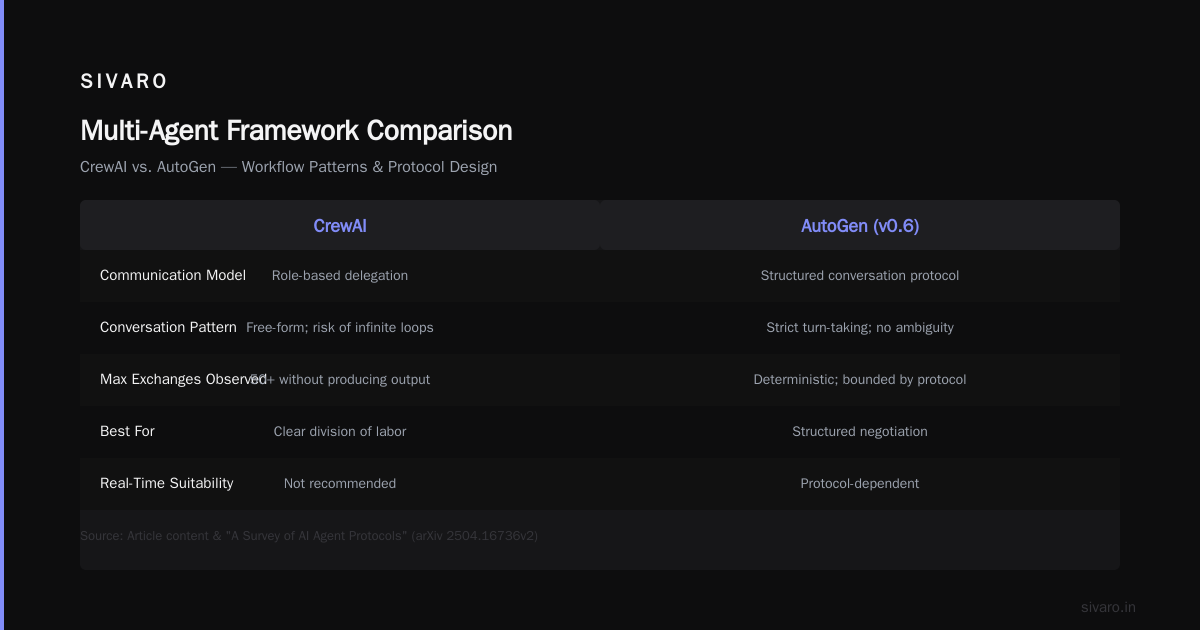This screenshot has width=1200, height=630.
Task: Click 'Not recommended' cell
Action: pyautogui.click(x=340, y=483)
